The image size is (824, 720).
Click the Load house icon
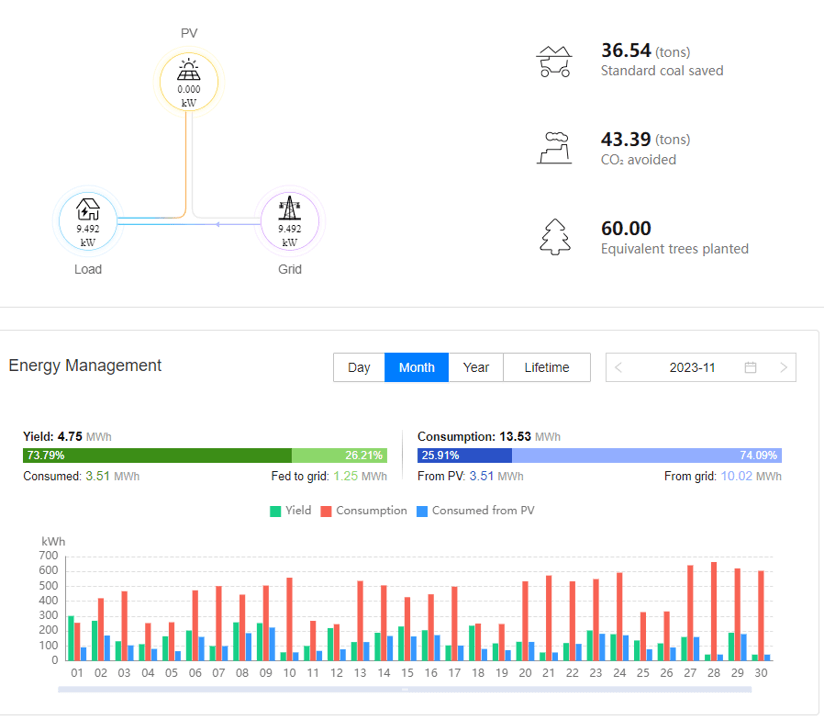[88, 209]
